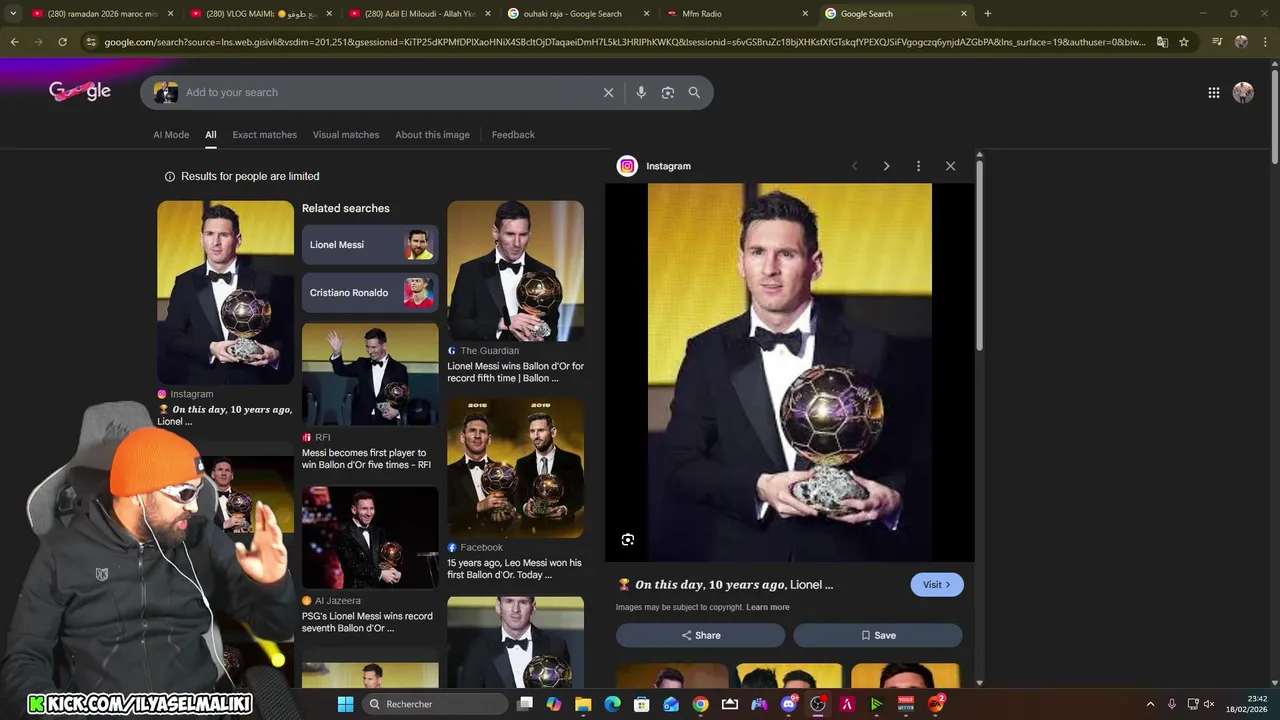Click the Feedback link

point(513,135)
